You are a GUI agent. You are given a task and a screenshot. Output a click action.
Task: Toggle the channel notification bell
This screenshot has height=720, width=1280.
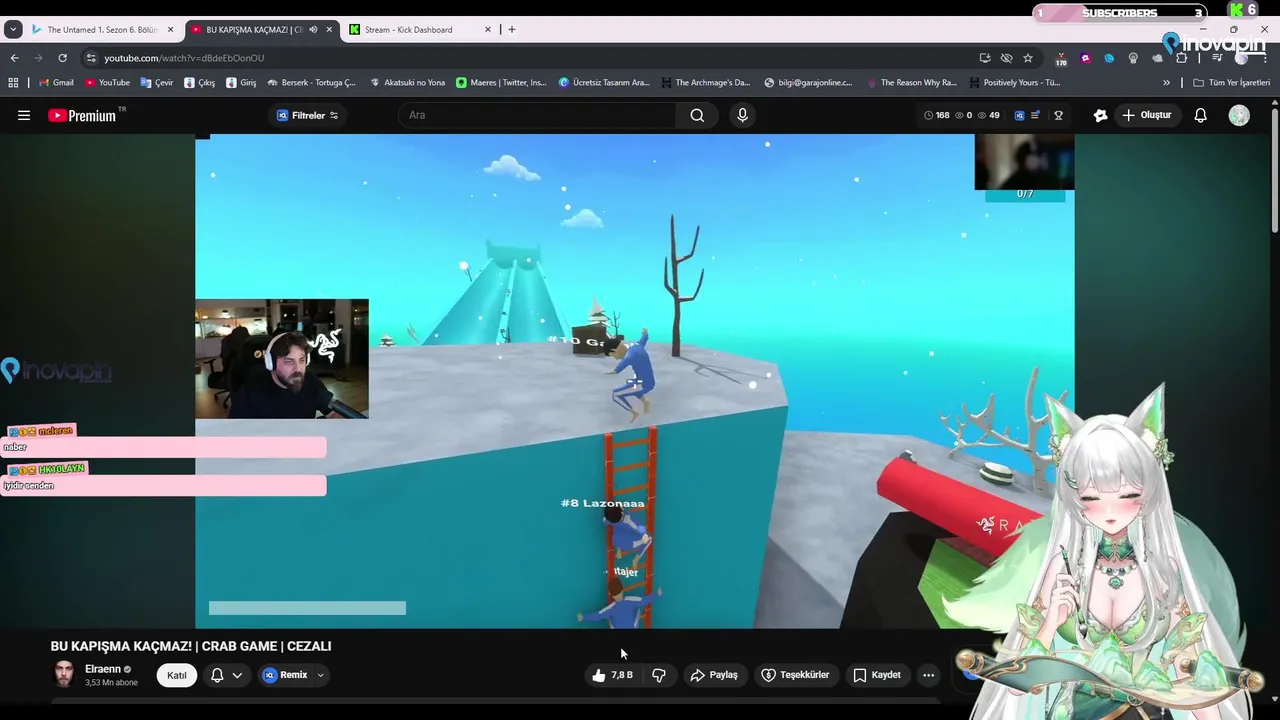click(217, 675)
